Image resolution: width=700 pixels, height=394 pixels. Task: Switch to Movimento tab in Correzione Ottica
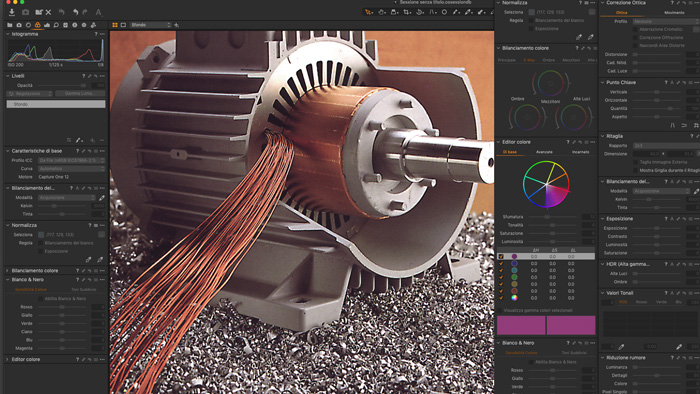674,12
